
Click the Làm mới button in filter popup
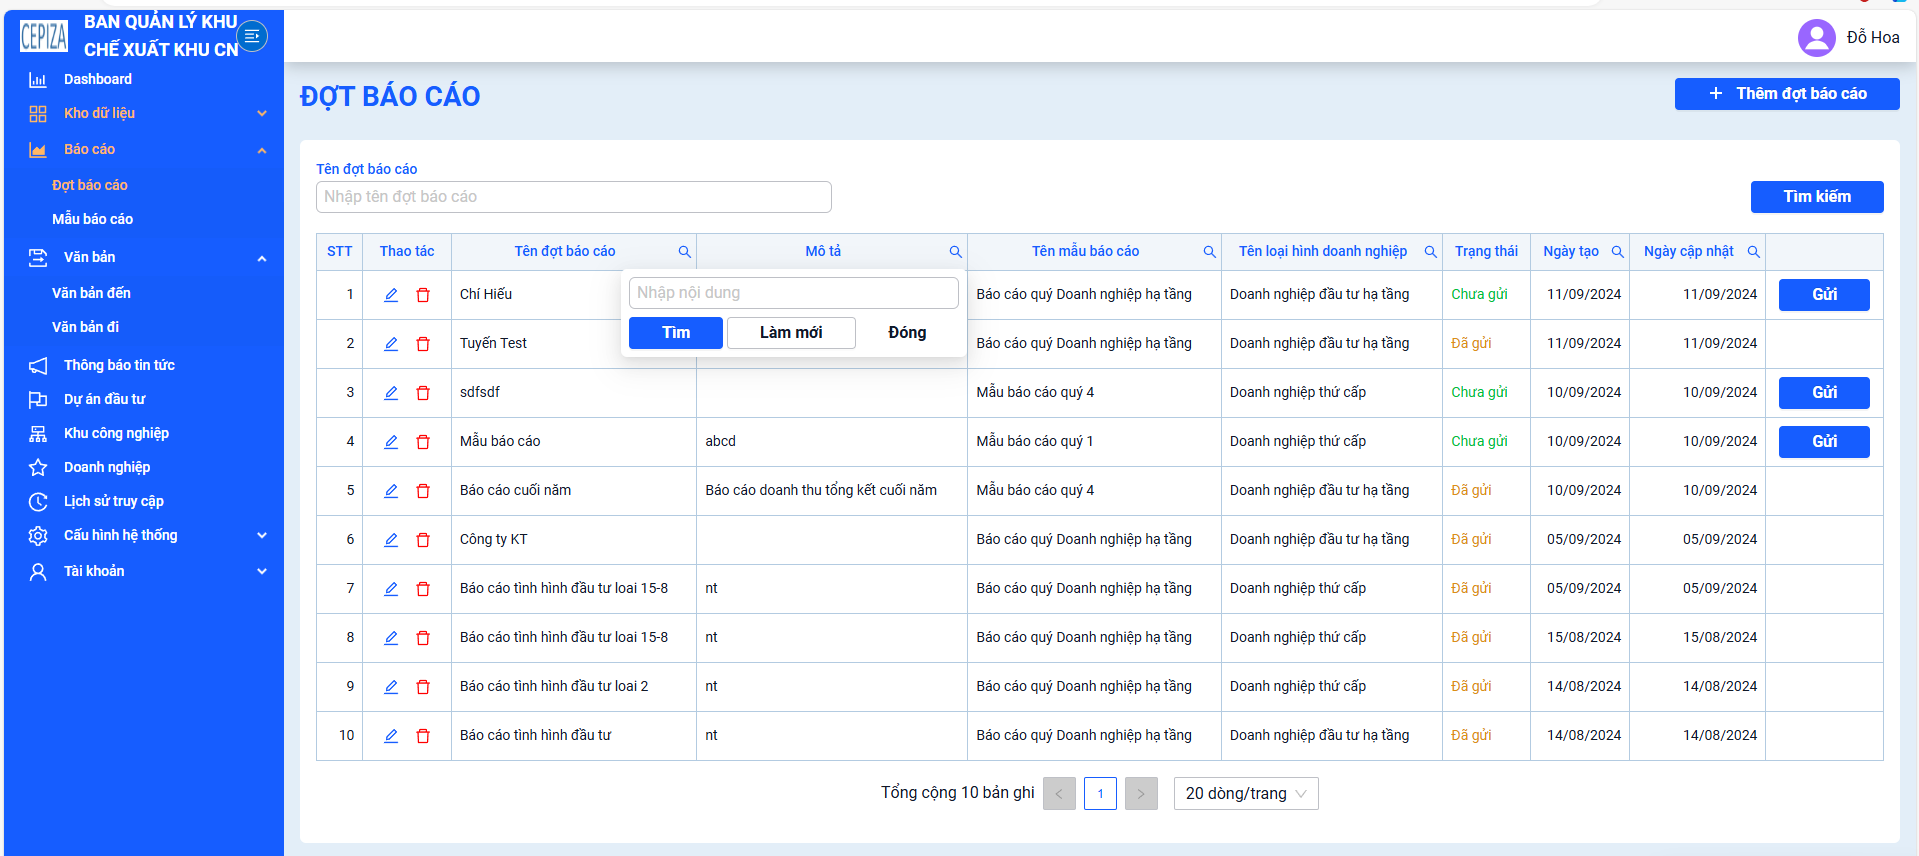point(791,333)
